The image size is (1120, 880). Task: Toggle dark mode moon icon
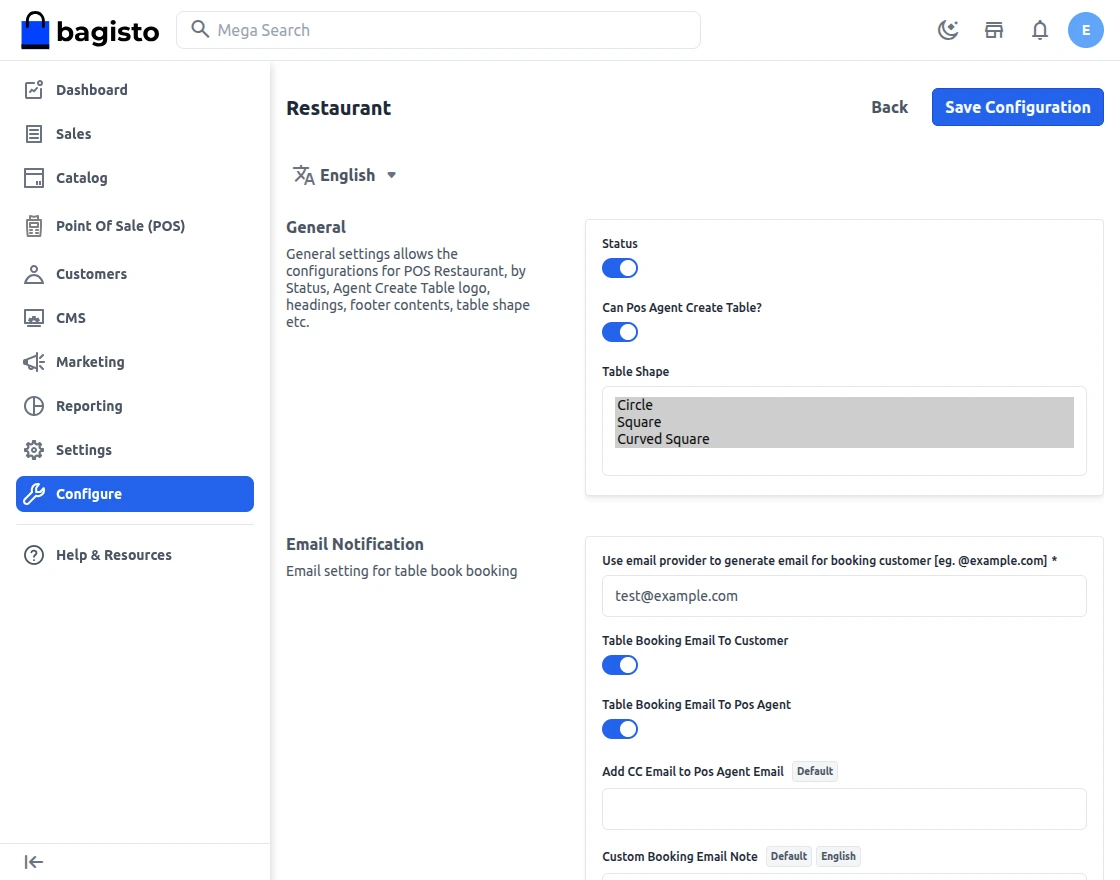948,30
